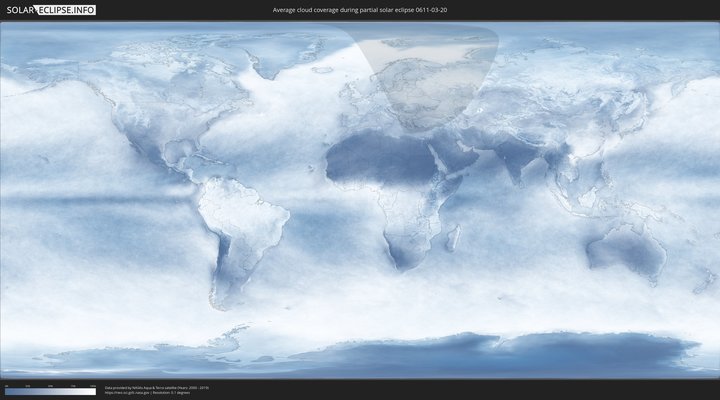
Task: Click the shaded partial eclipse zone
Action: [x=425, y=80]
